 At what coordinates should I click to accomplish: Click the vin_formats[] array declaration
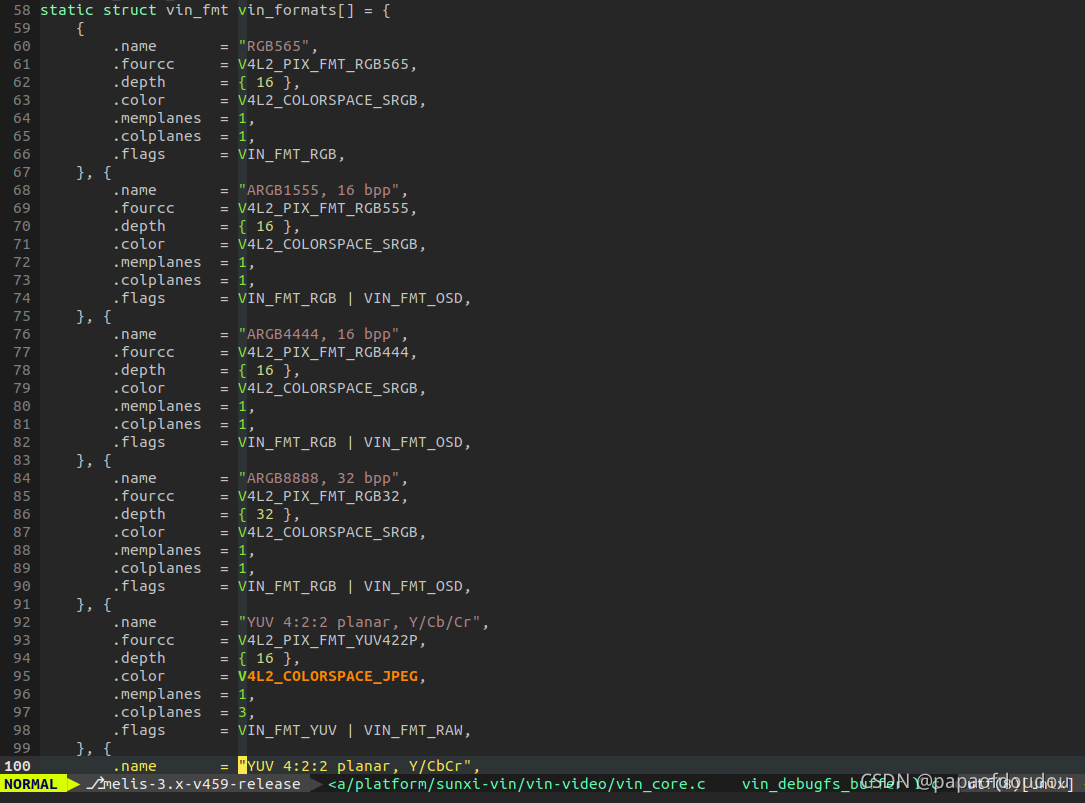(x=296, y=10)
